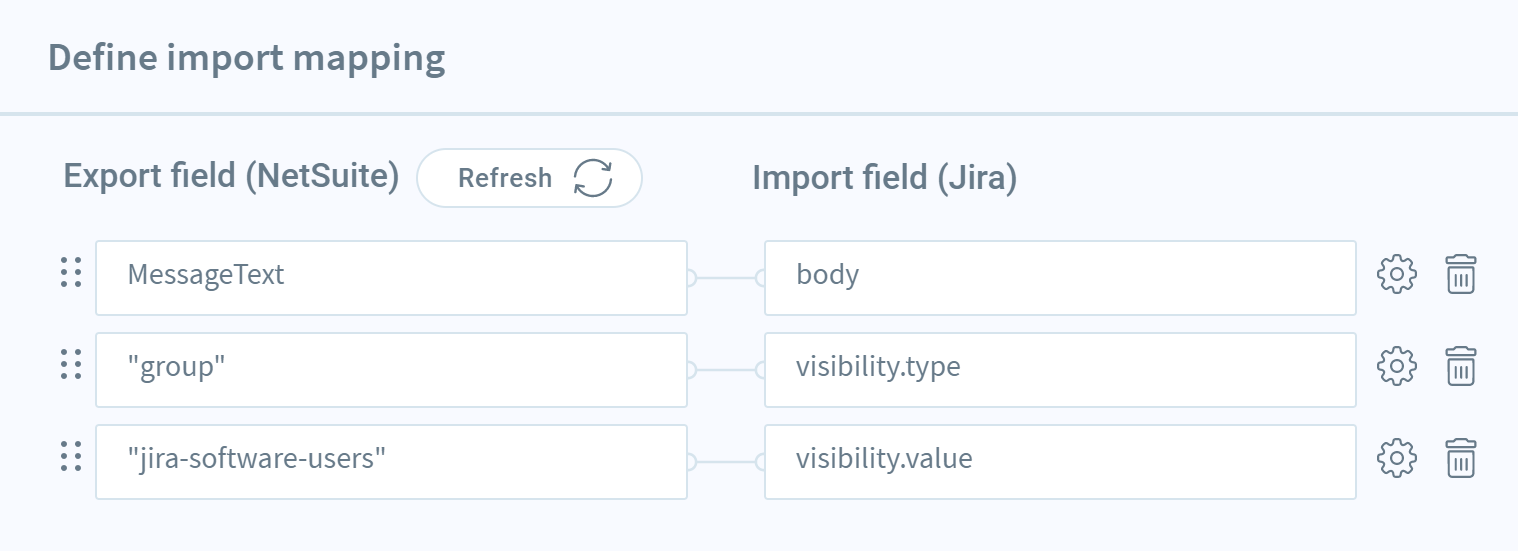The height and width of the screenshot is (551, 1518).
Task: Open settings gear for body mapping
Action: pyautogui.click(x=1397, y=275)
